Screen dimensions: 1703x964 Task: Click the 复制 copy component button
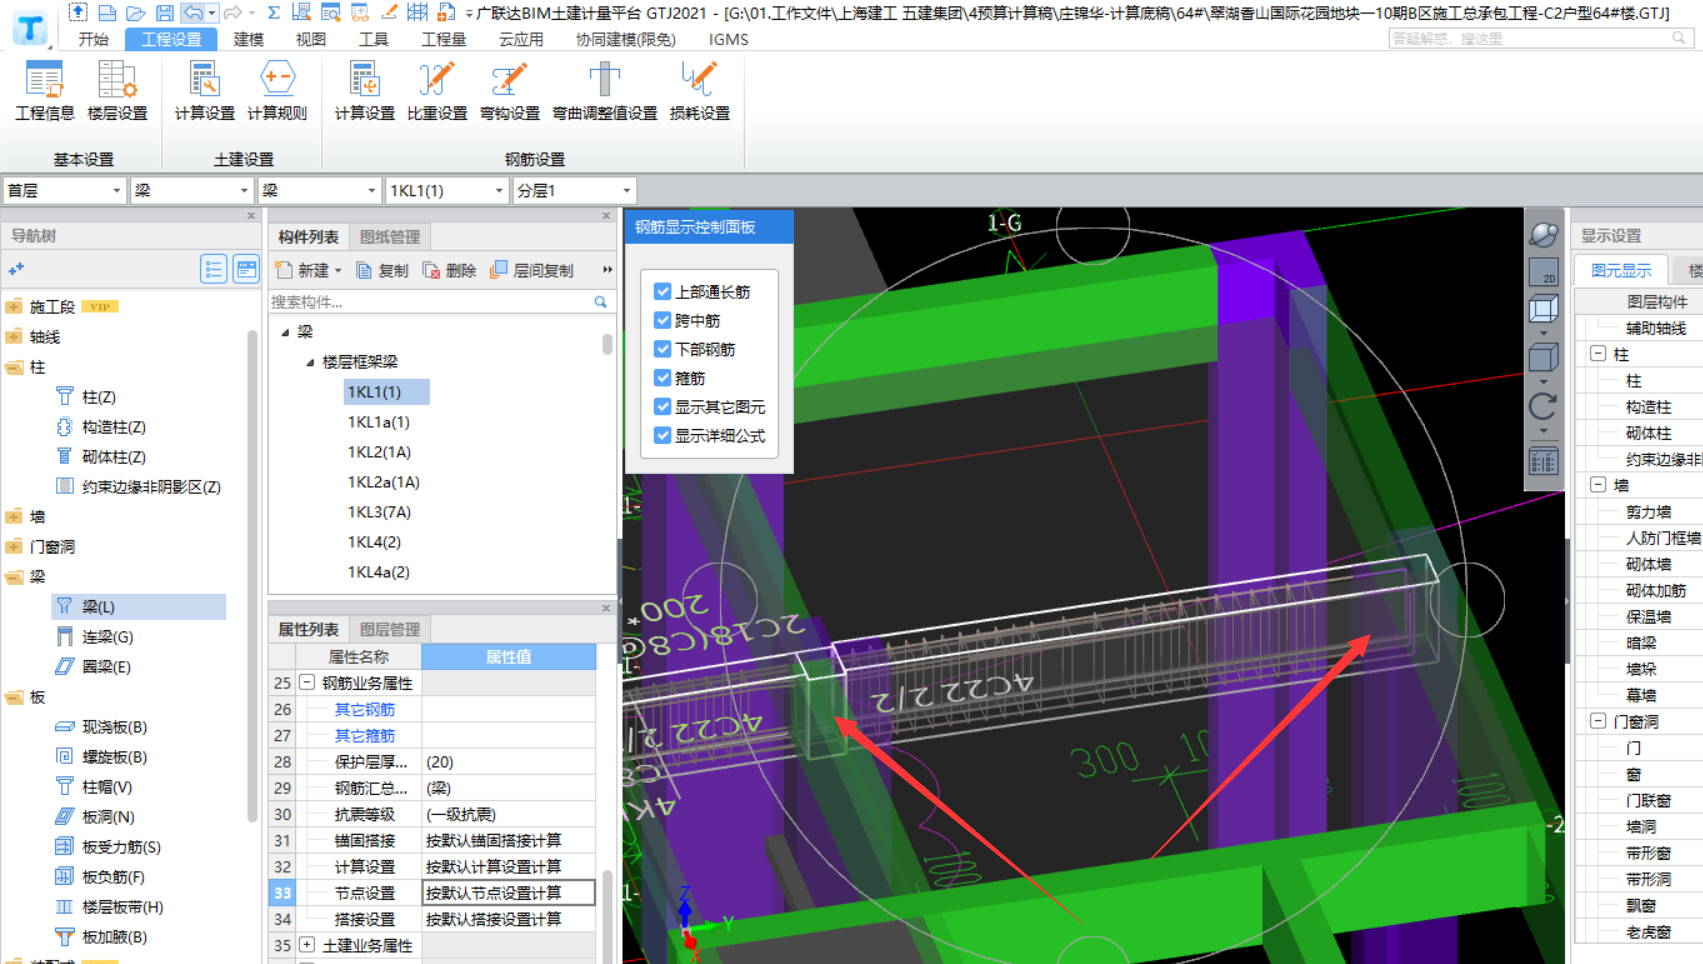point(382,270)
